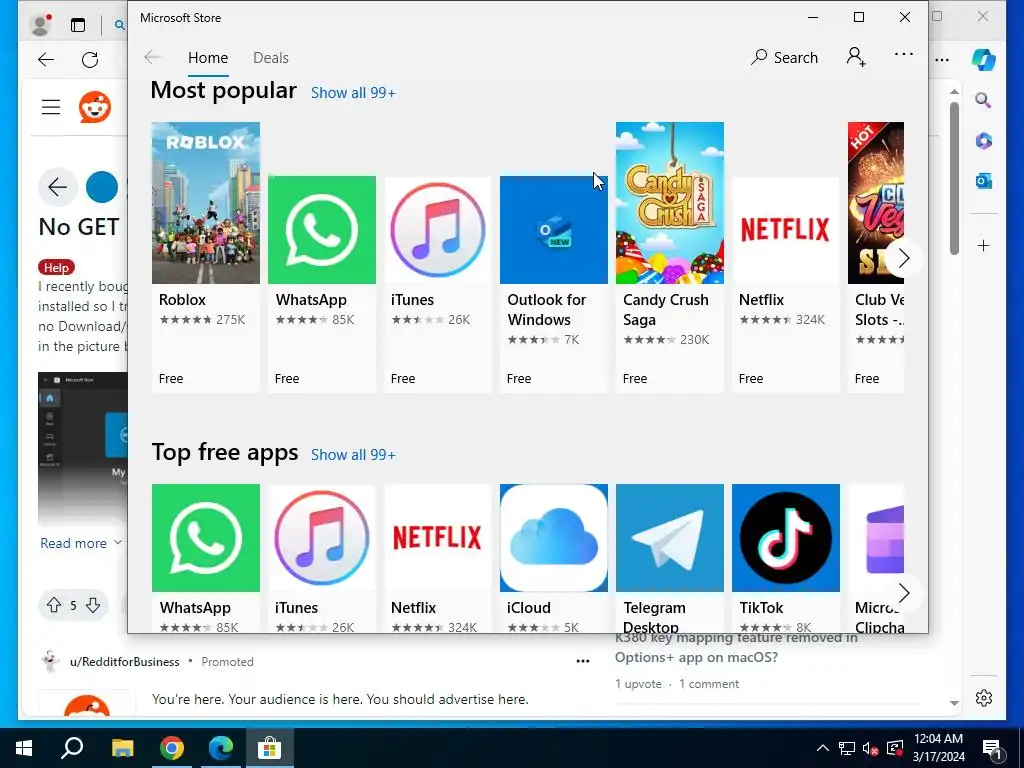This screenshot has height=768, width=1024.
Task: Open Edge sidebar settings gear
Action: pos(984,698)
